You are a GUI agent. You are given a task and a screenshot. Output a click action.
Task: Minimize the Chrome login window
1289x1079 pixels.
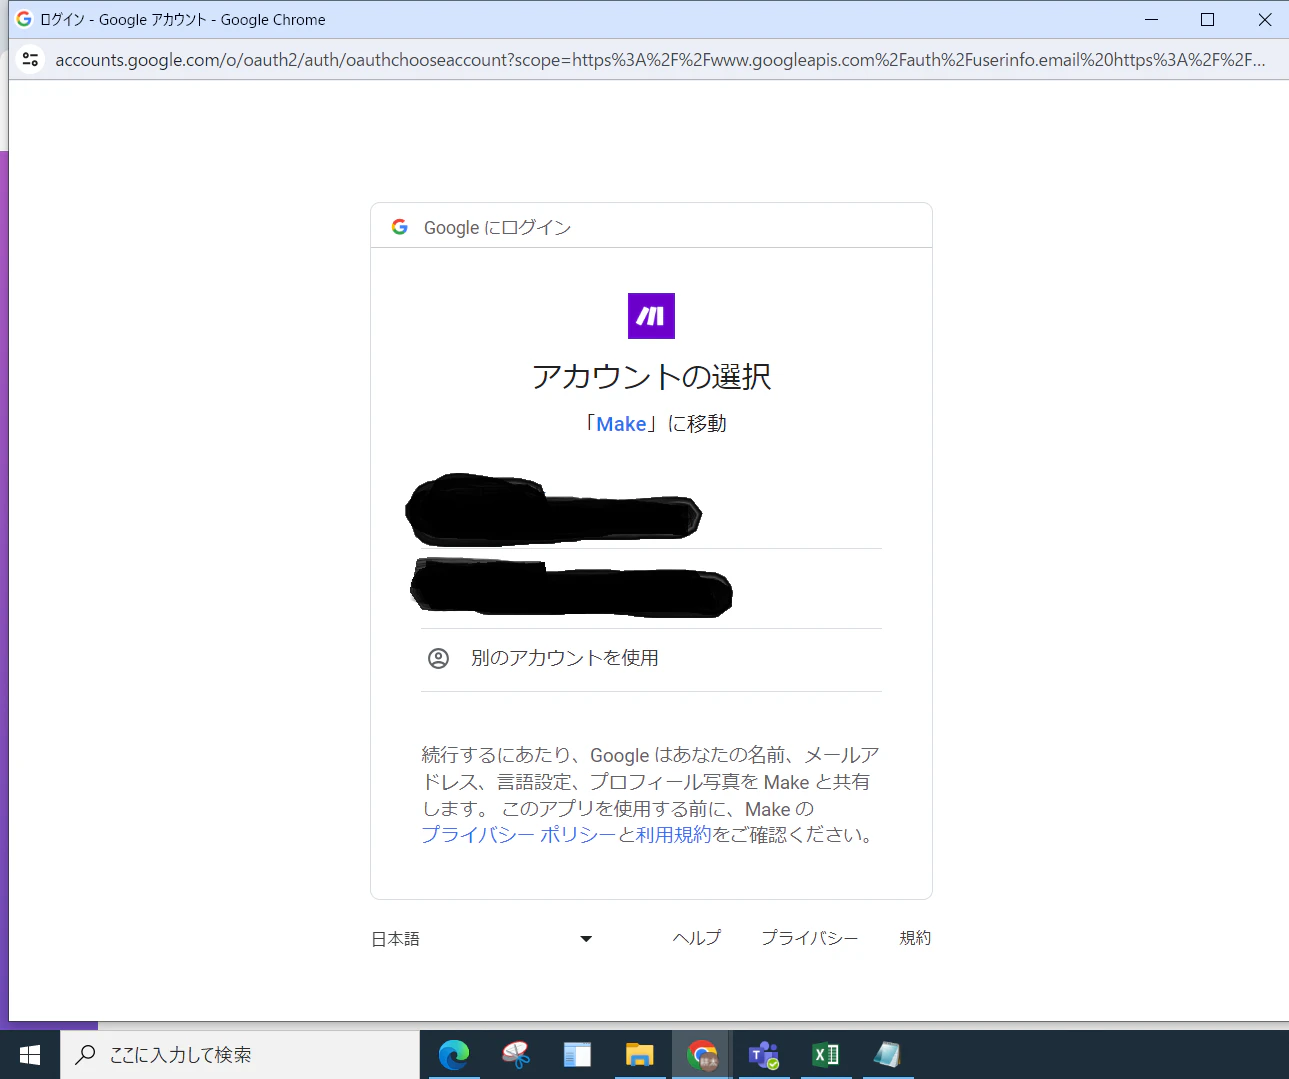click(1151, 19)
